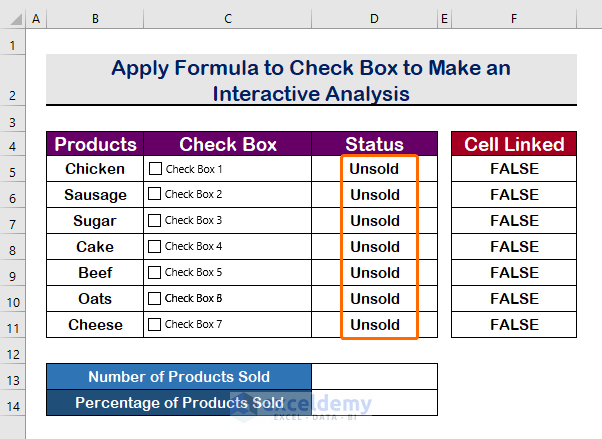The width and height of the screenshot is (602, 439).
Task: Enable Check Box 7 for Cheese
Action: coord(155,325)
